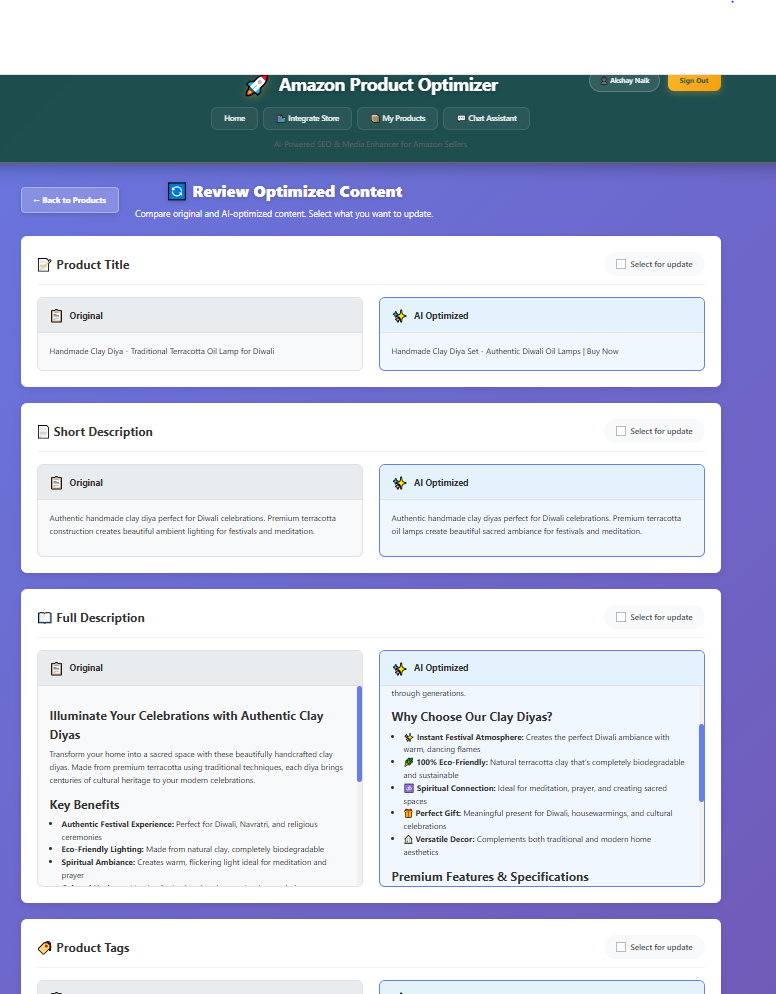
Task: Click the clipboard icon in Product Title Original header
Action: [x=56, y=316]
